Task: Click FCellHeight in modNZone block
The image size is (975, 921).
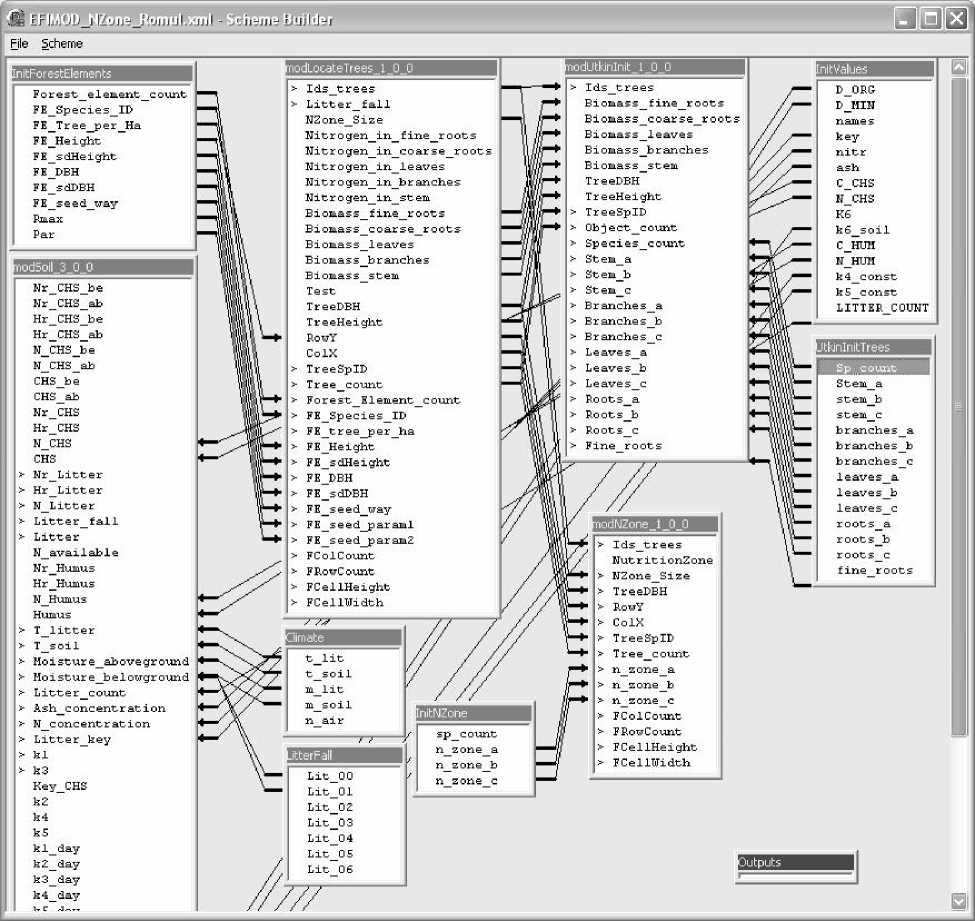Action: tap(655, 747)
